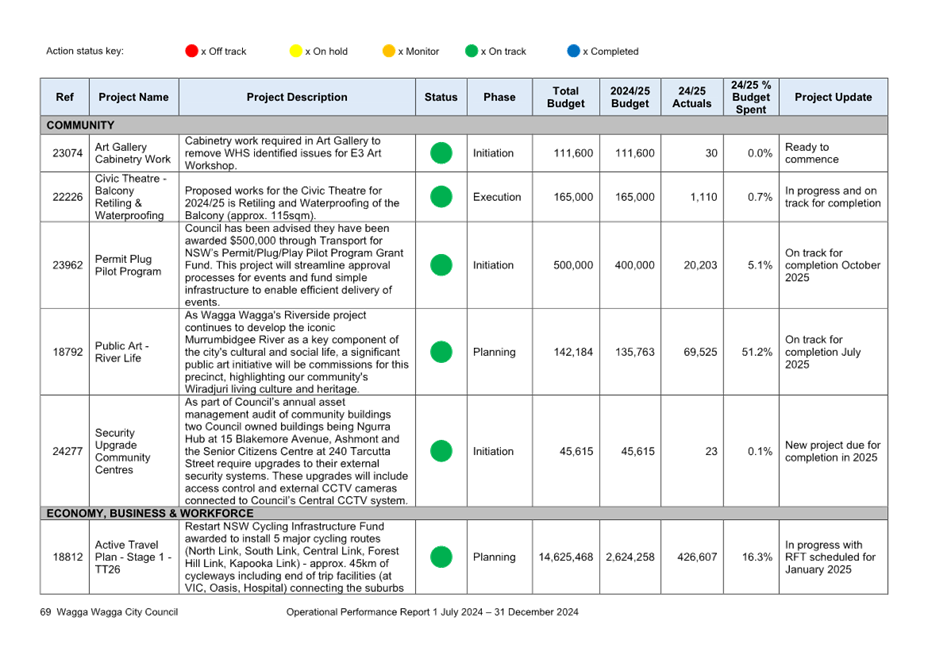This screenshot has width=928, height=656.
Task: Click green status dot for Security Upgrade row
Action: (x=441, y=451)
